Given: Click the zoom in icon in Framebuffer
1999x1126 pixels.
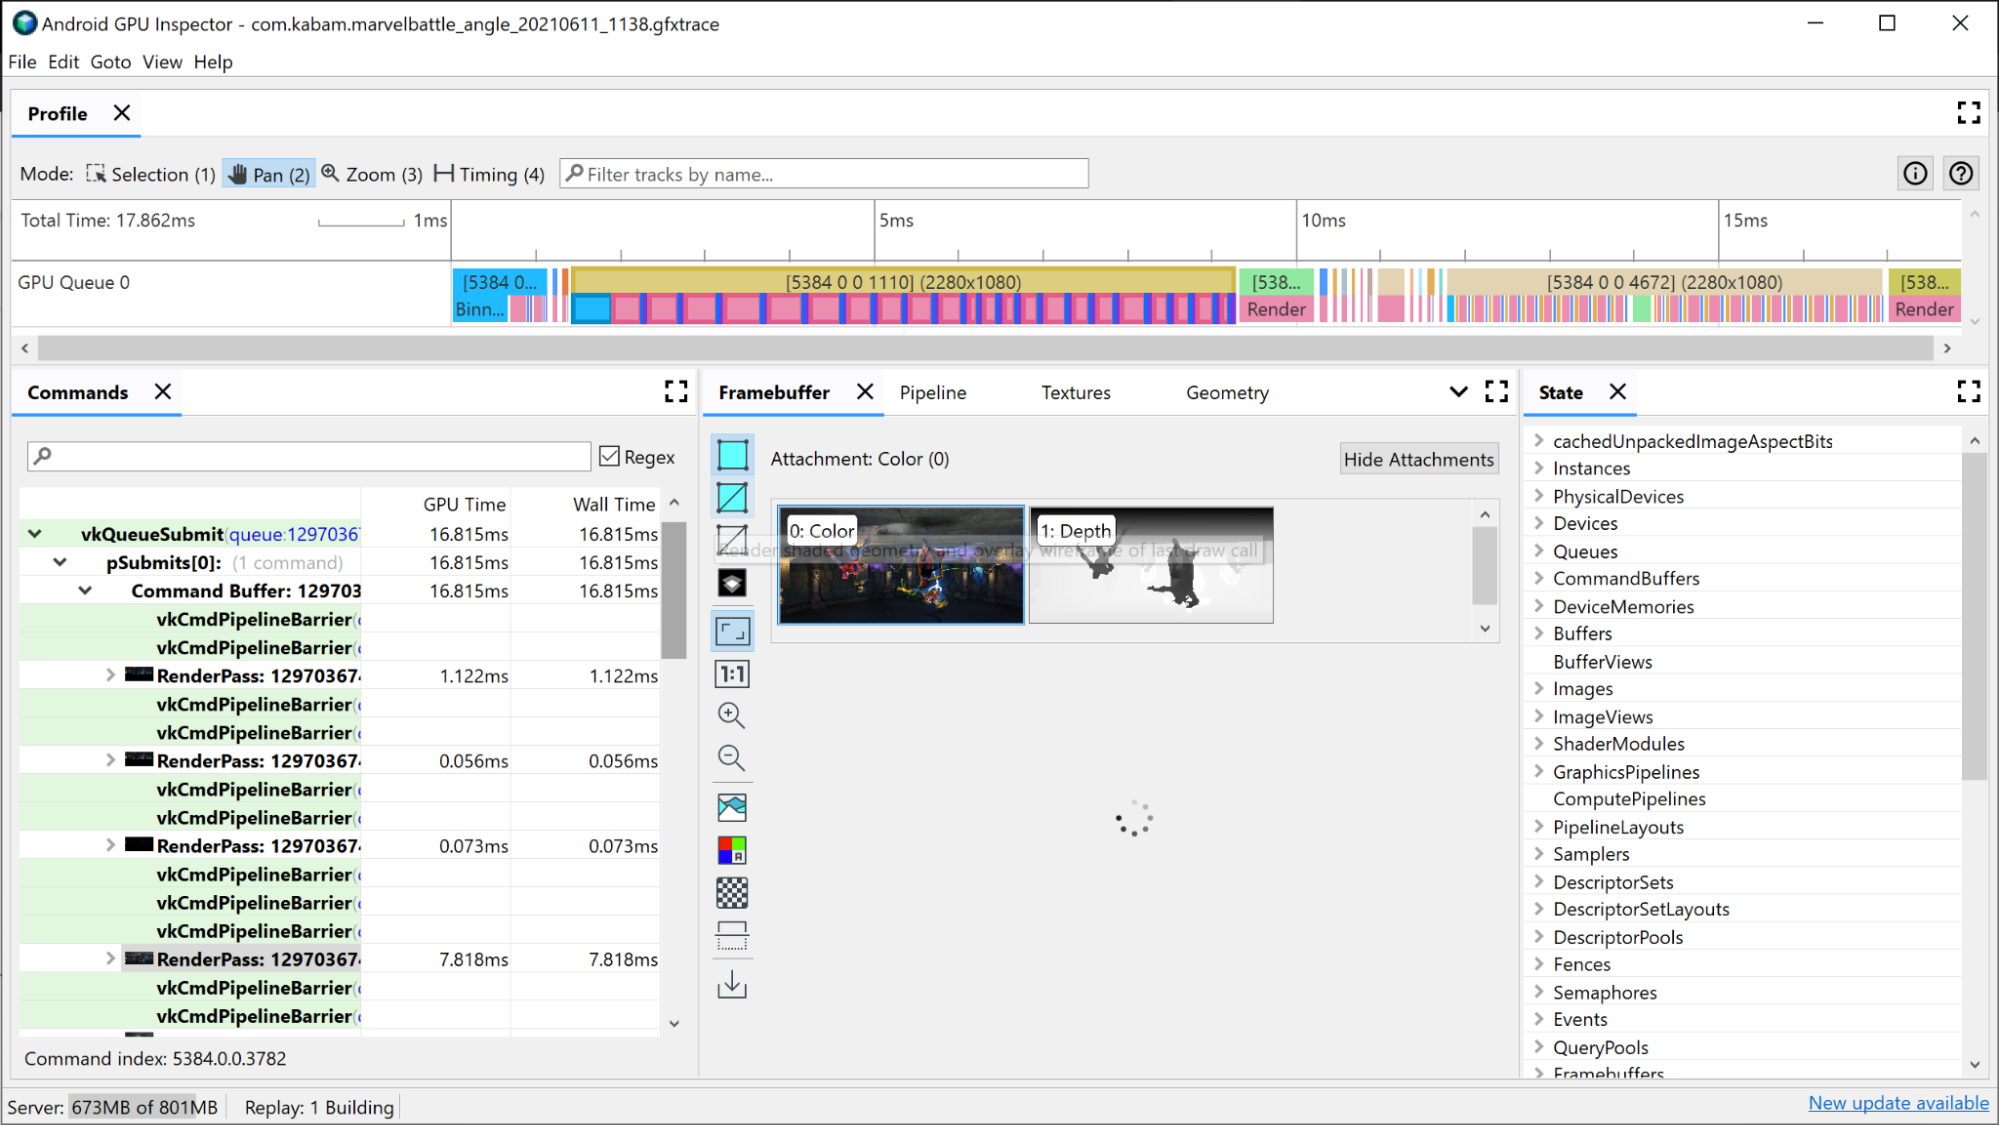Looking at the screenshot, I should coord(732,715).
